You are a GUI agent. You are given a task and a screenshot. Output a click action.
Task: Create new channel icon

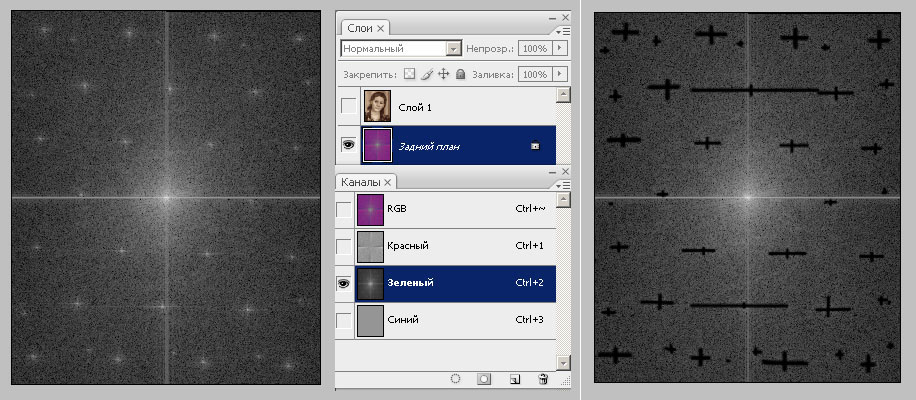coord(514,379)
